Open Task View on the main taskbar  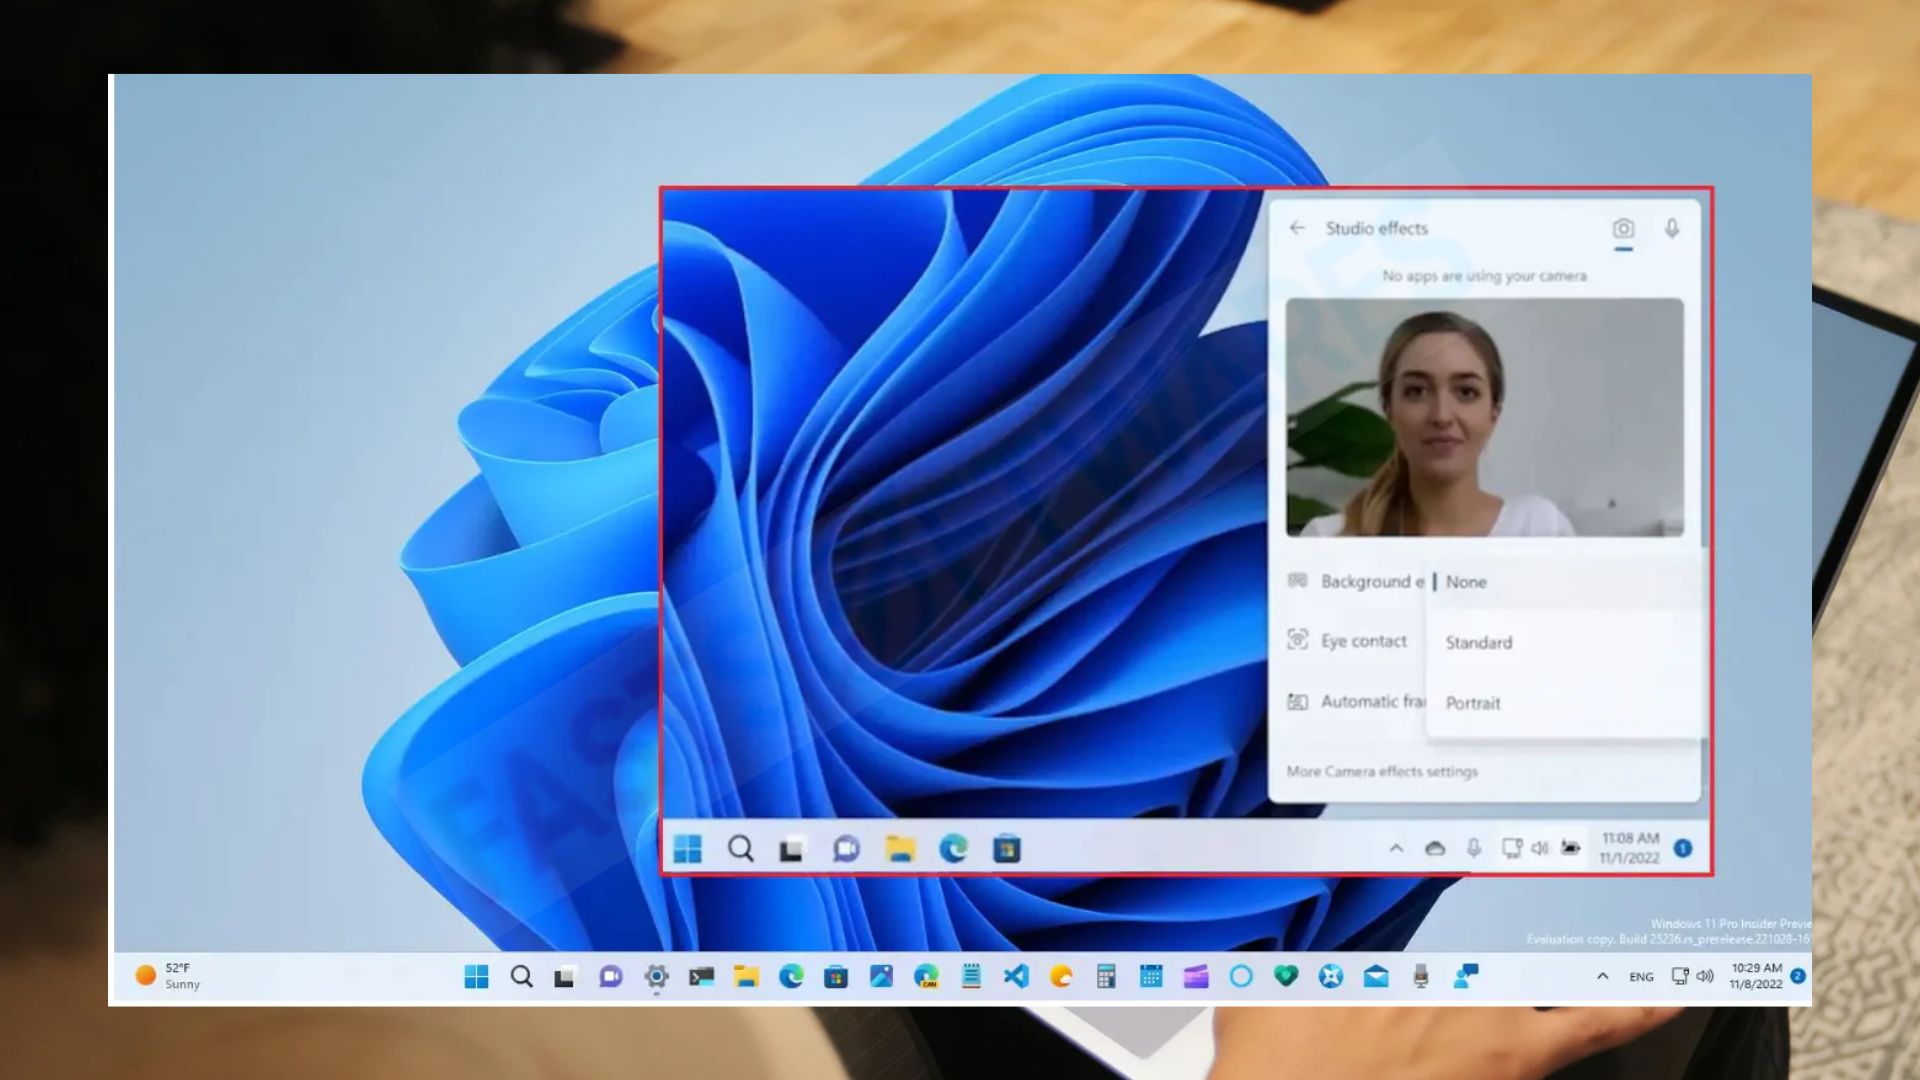(x=565, y=977)
